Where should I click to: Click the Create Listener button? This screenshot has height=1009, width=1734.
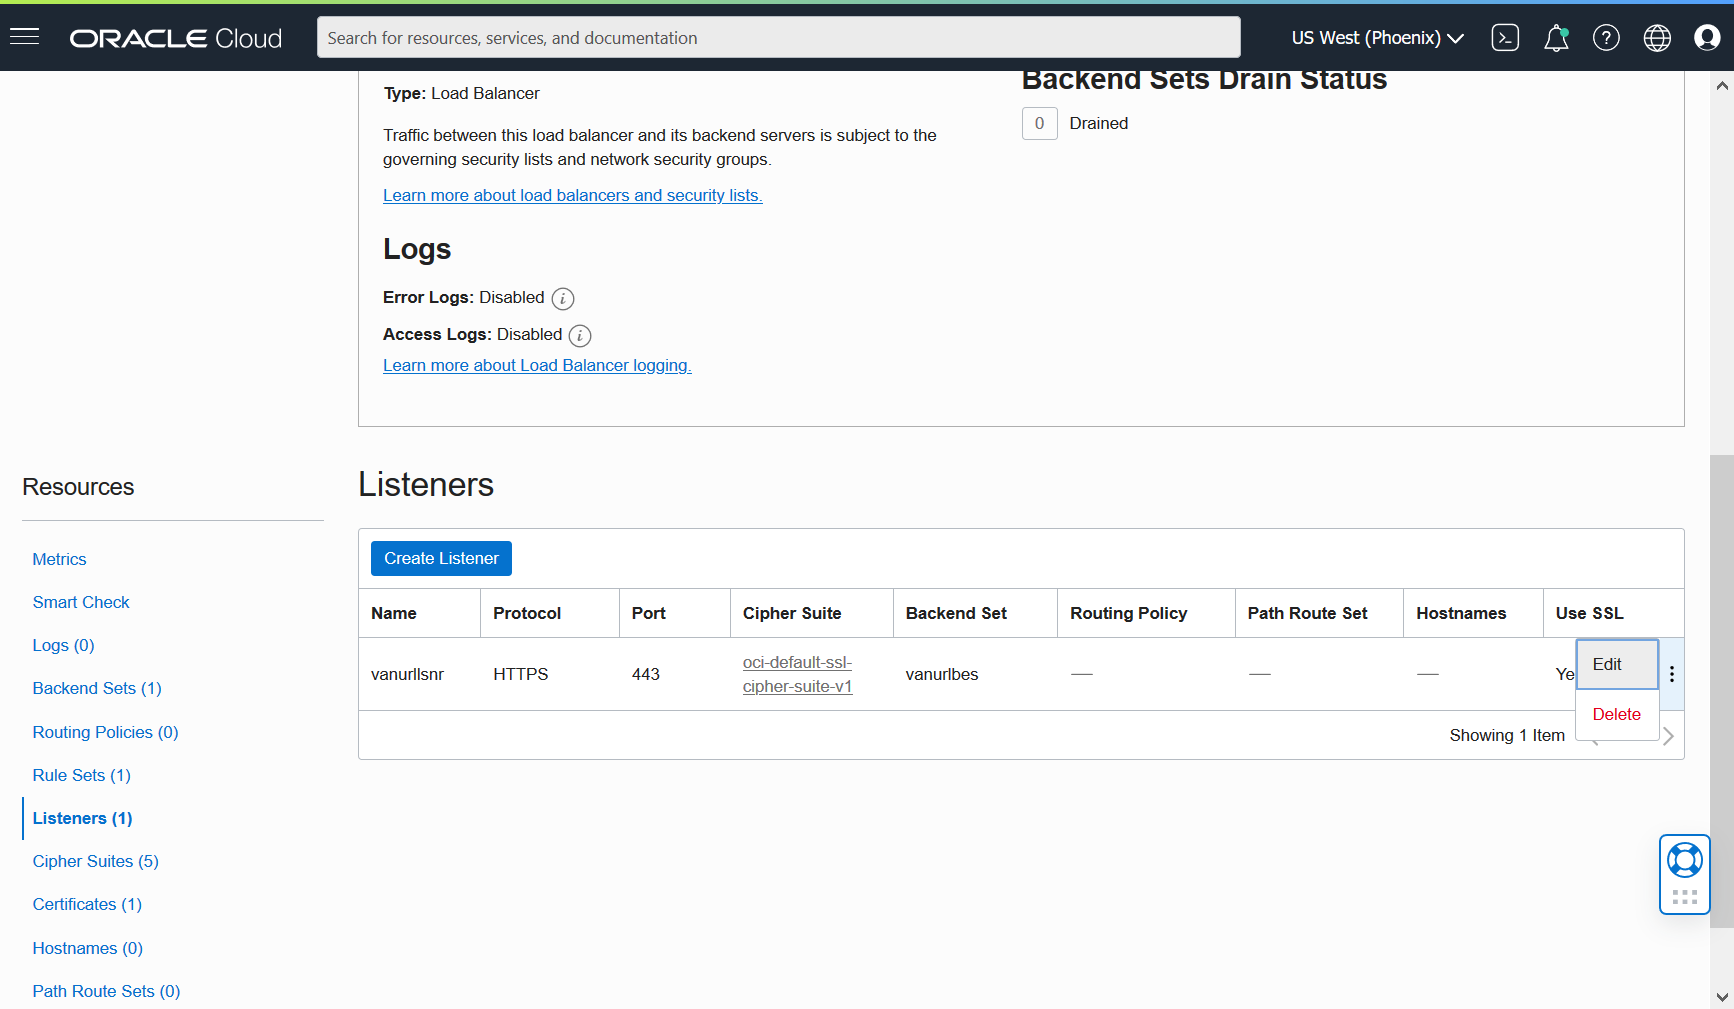[441, 558]
